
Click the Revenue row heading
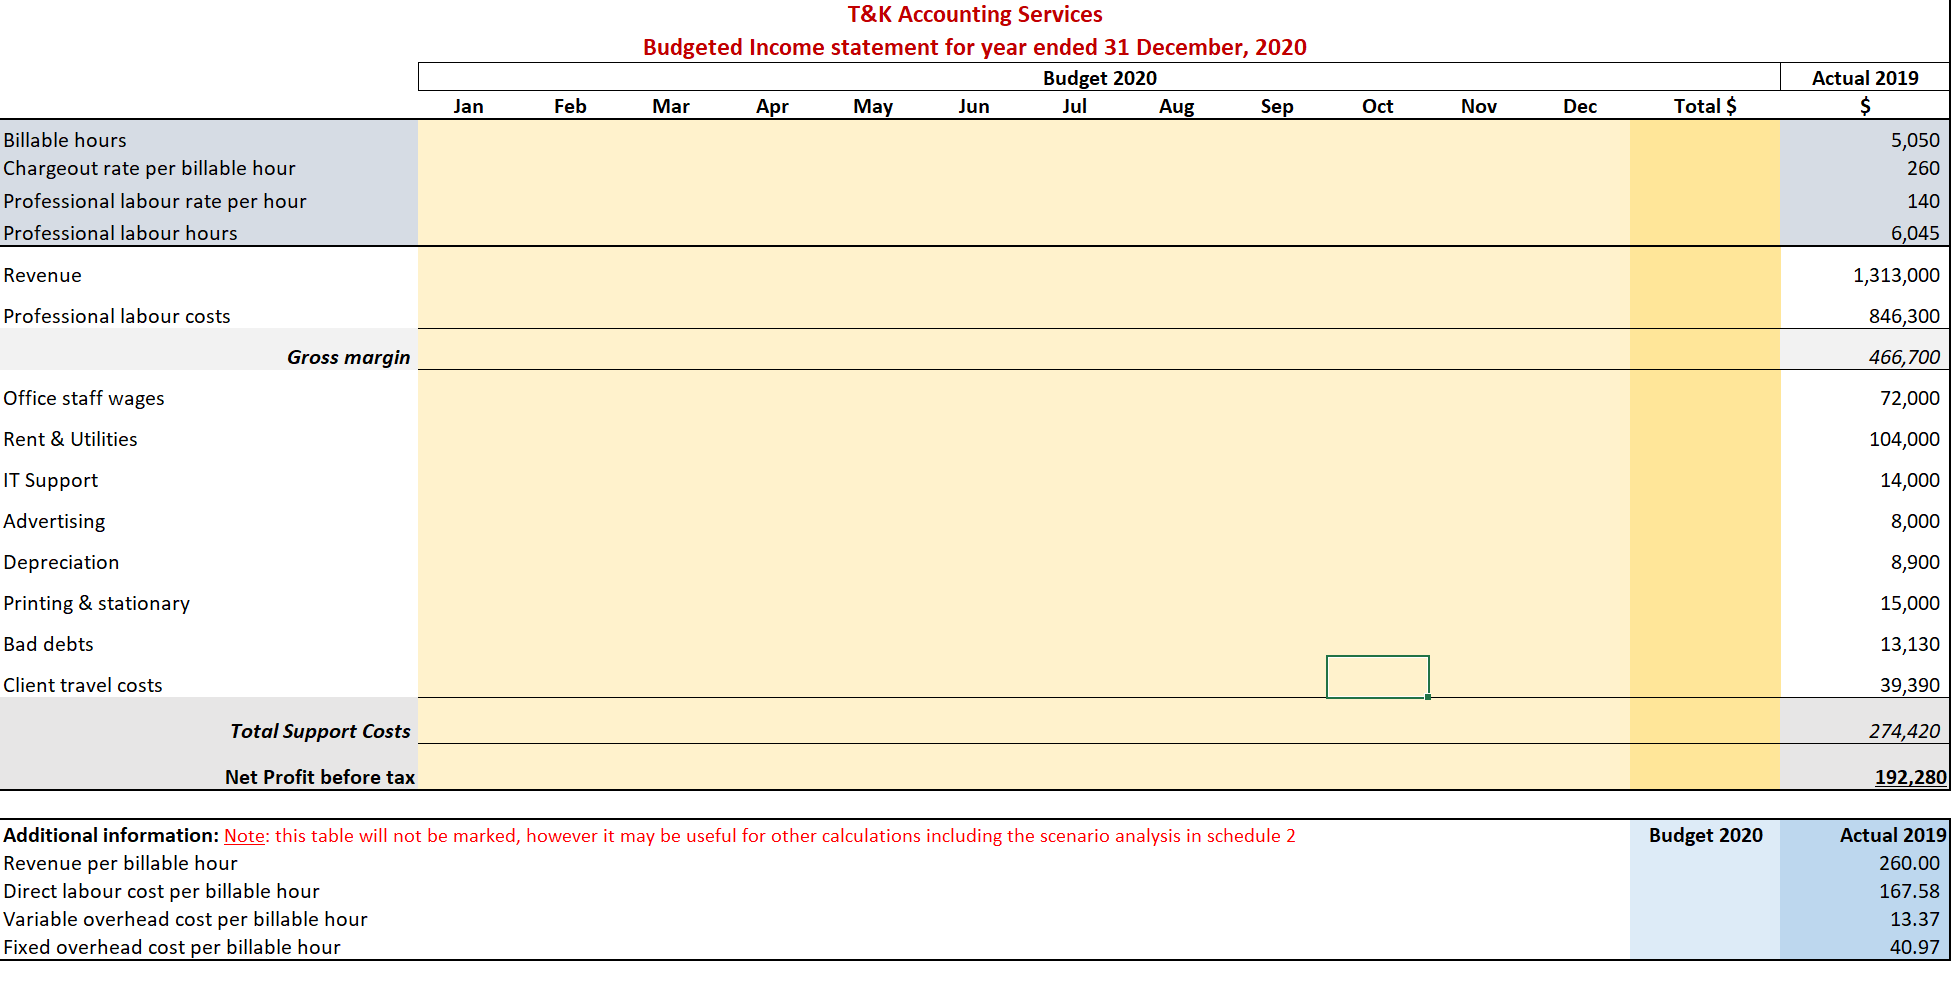tap(42, 275)
